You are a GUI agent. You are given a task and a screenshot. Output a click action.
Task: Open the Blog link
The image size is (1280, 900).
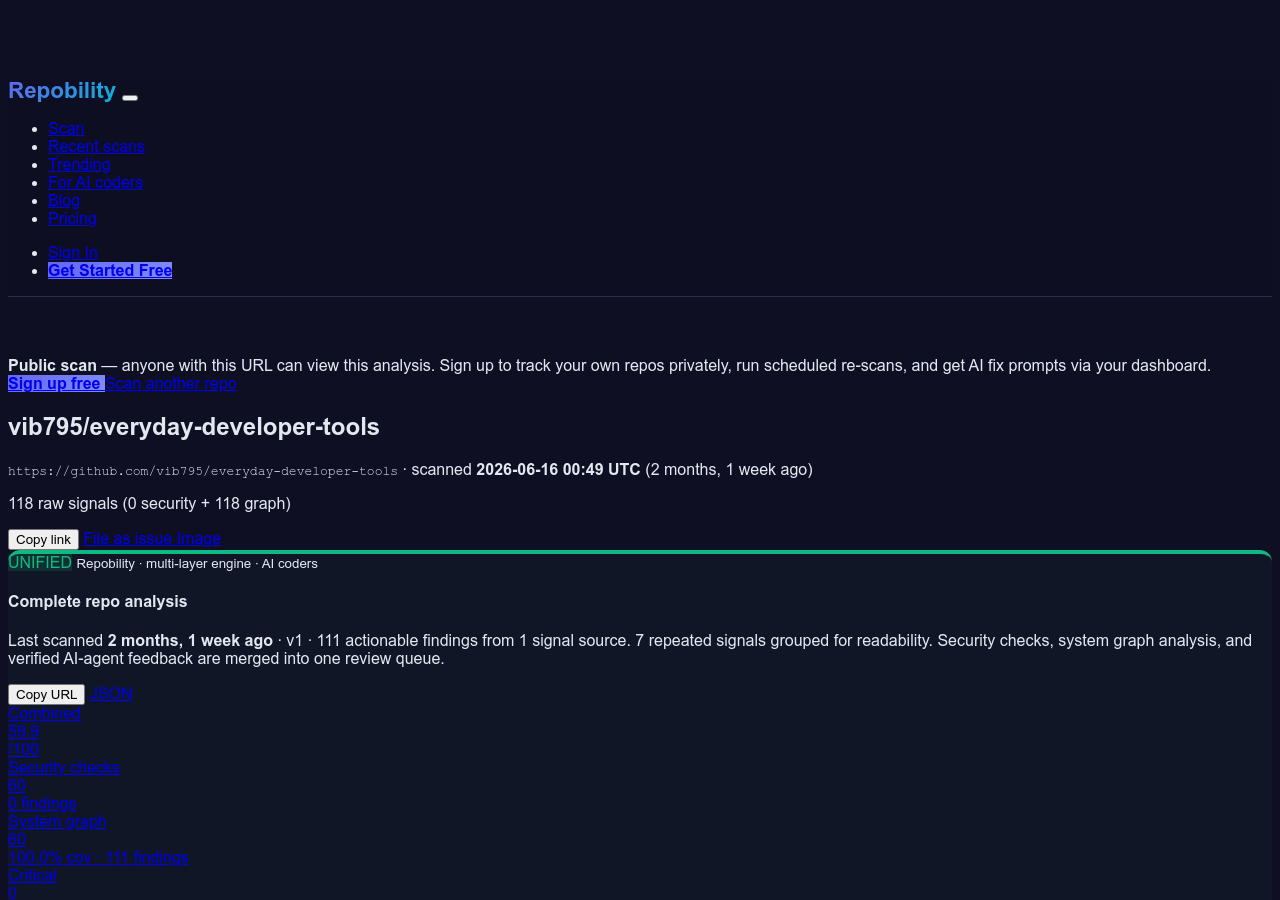(x=64, y=200)
